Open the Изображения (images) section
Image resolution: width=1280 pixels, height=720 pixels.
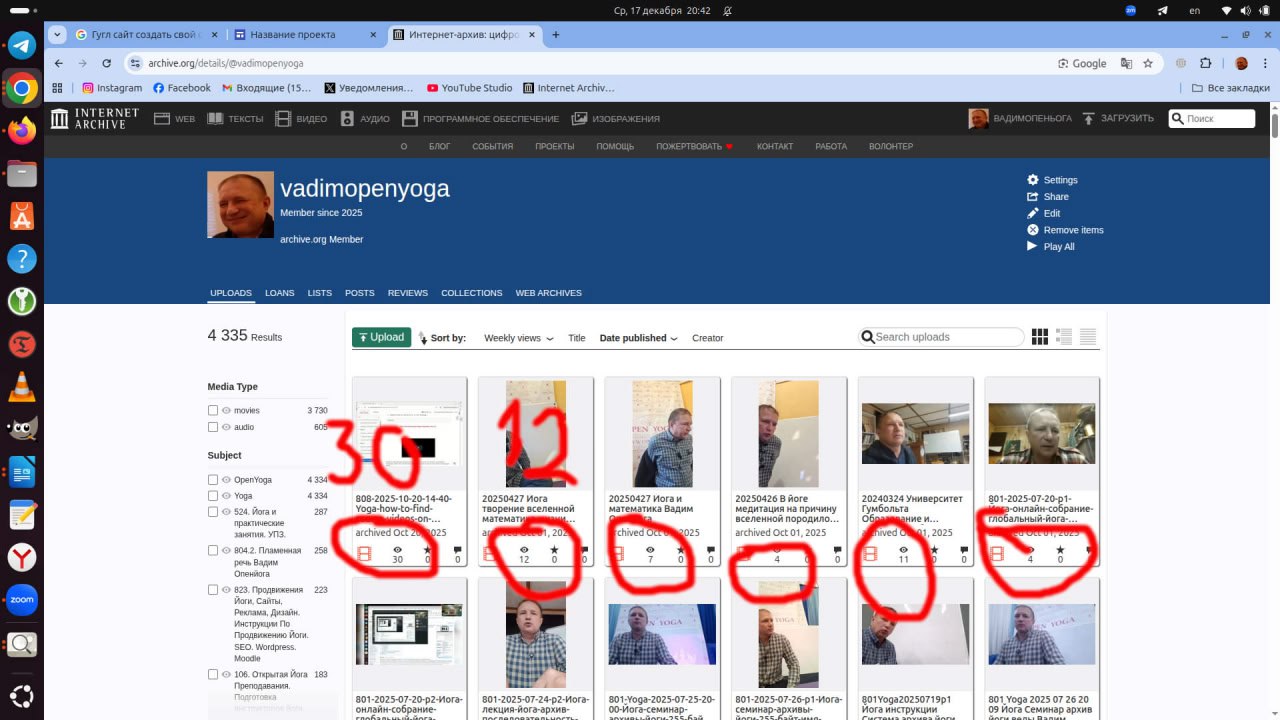[615, 119]
